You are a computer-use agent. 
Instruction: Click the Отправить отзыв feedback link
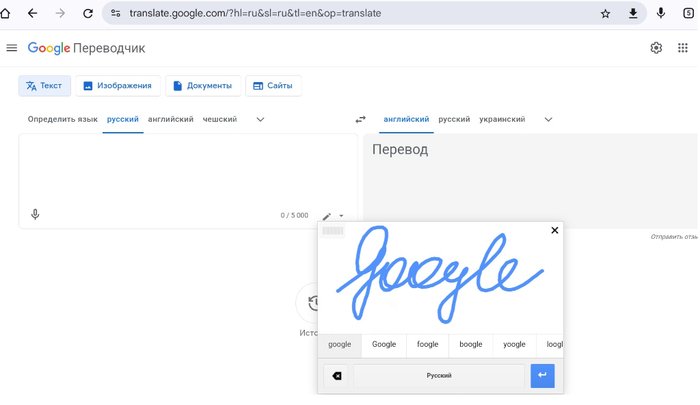674,237
